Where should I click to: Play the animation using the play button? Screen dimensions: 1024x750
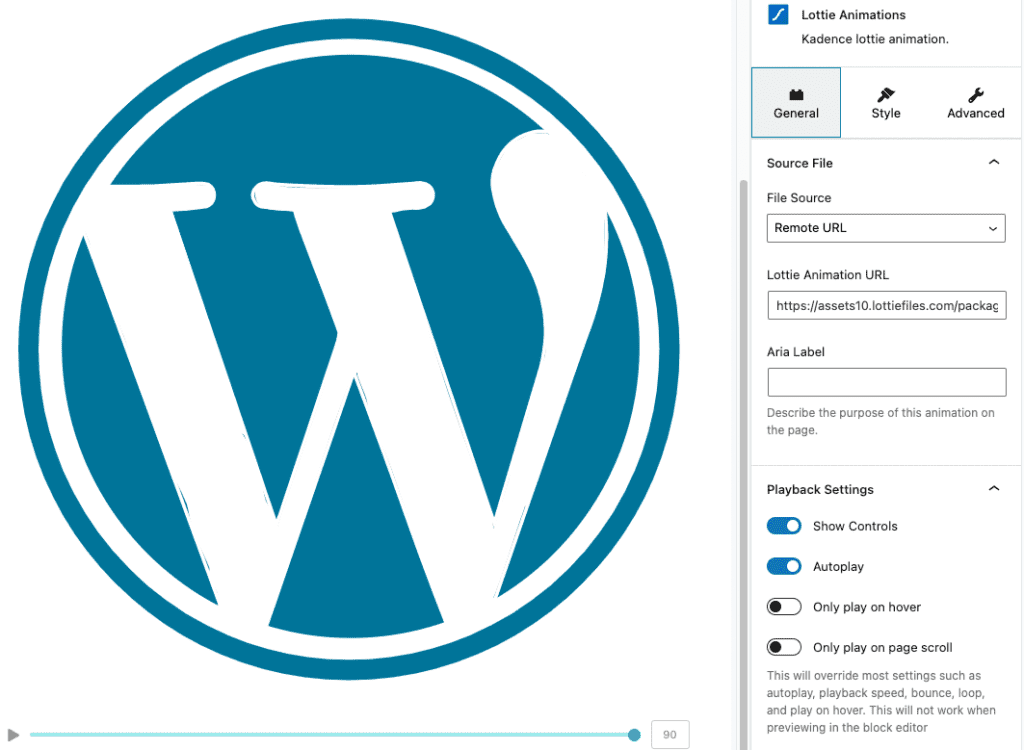(13, 735)
